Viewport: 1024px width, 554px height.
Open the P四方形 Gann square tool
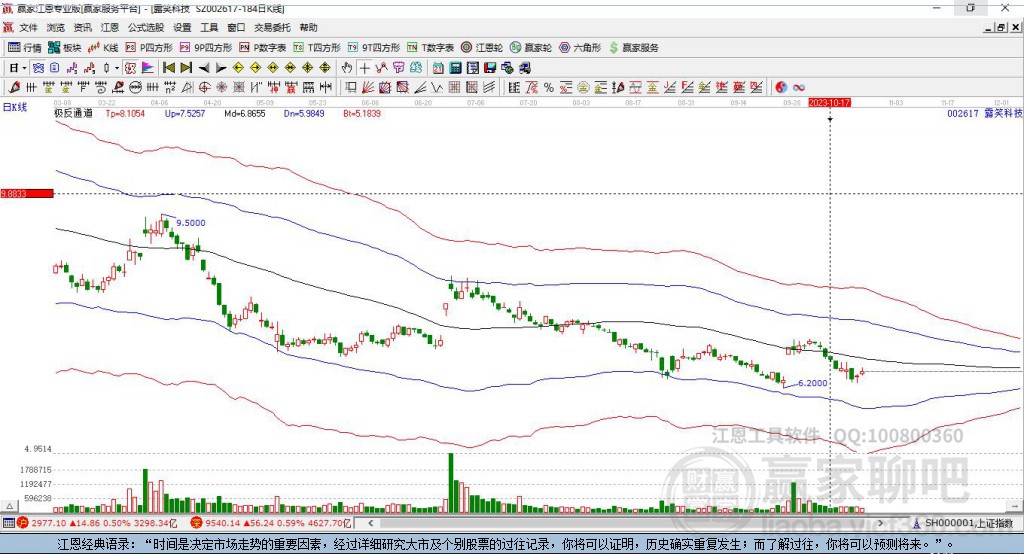click(149, 48)
